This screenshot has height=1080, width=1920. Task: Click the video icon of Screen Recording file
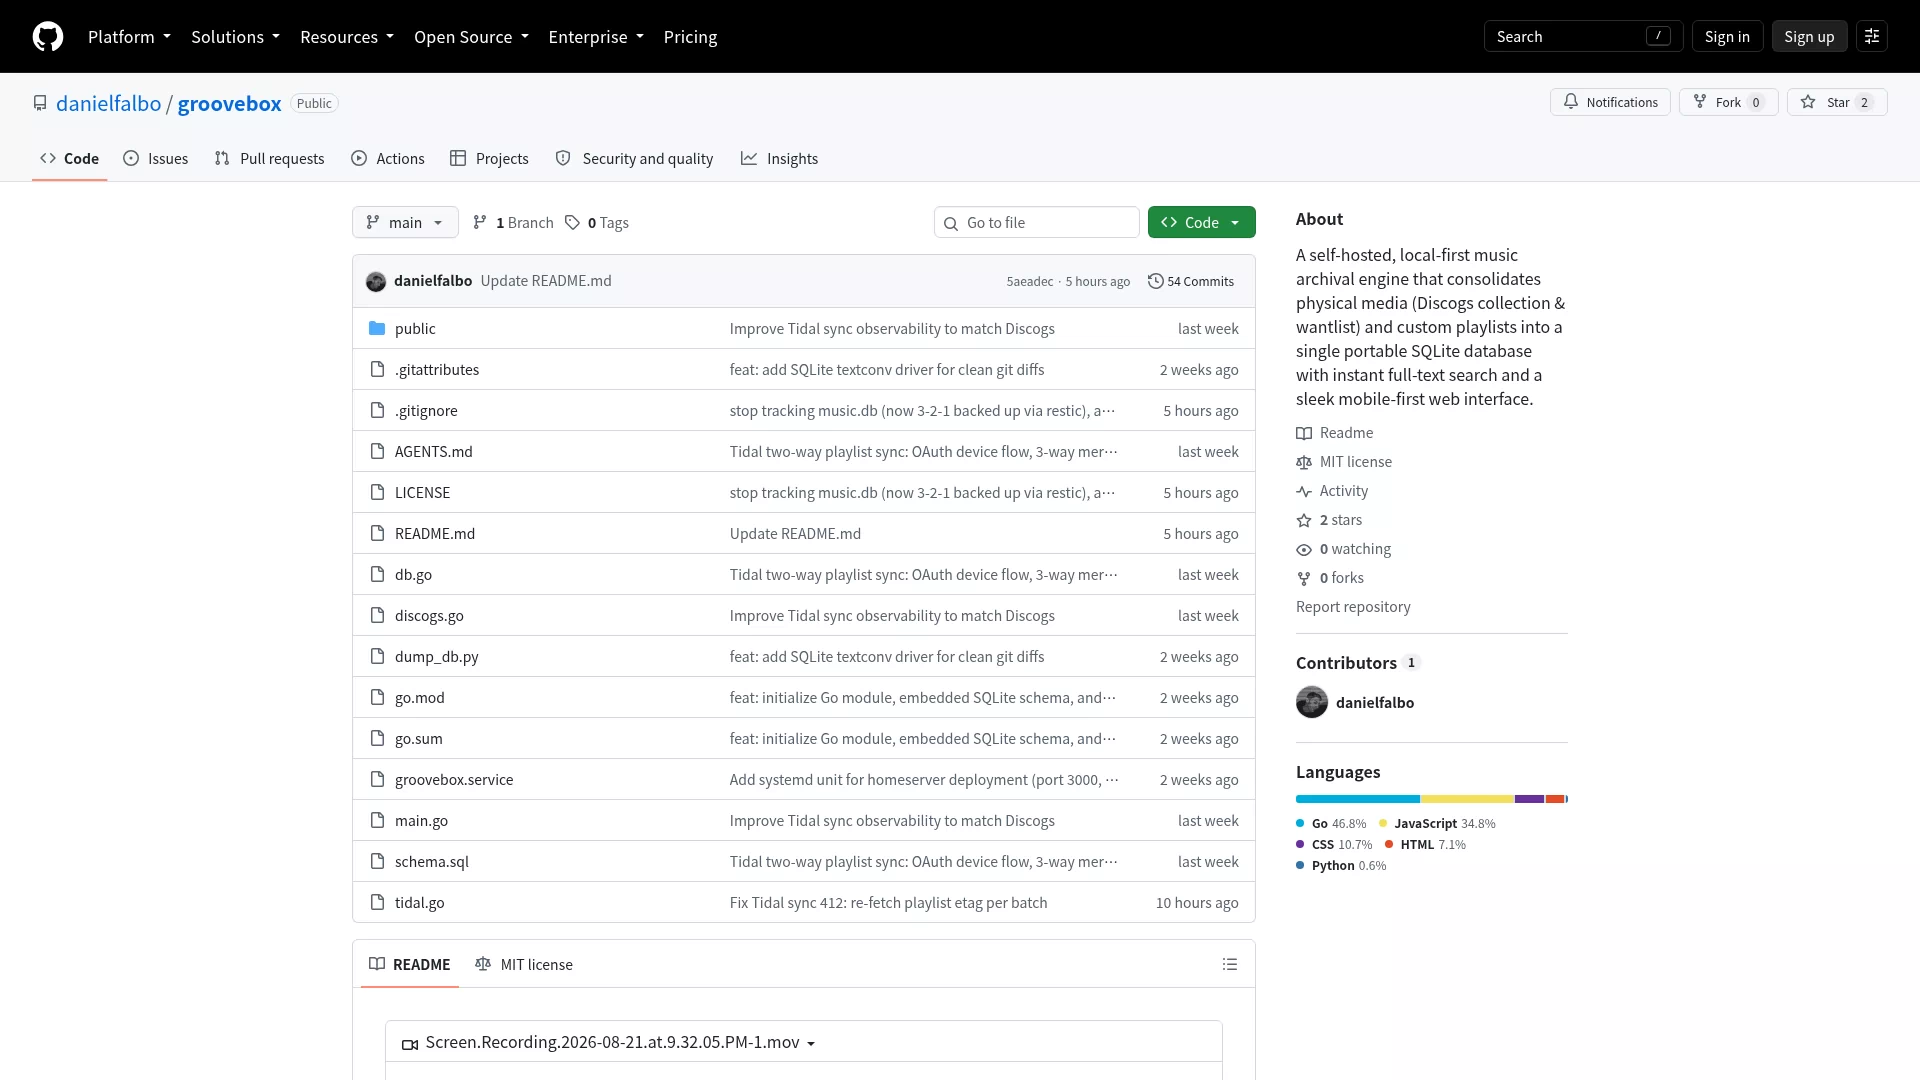(410, 1045)
